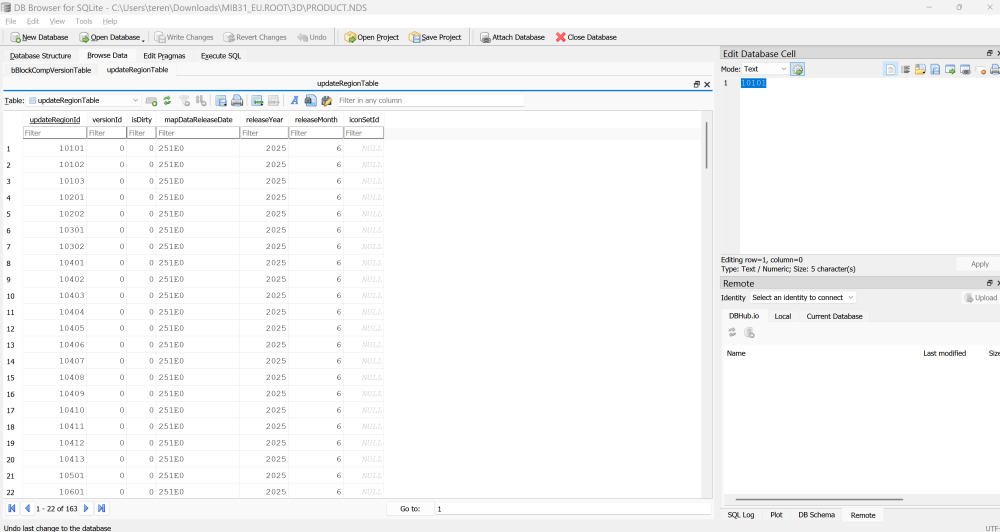
Task: Click the Filter in any column field
Action: 430,100
